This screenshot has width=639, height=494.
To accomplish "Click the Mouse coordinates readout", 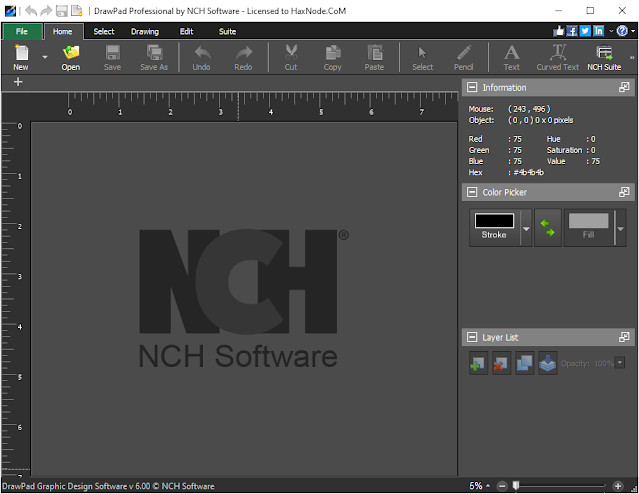I will click(529, 109).
